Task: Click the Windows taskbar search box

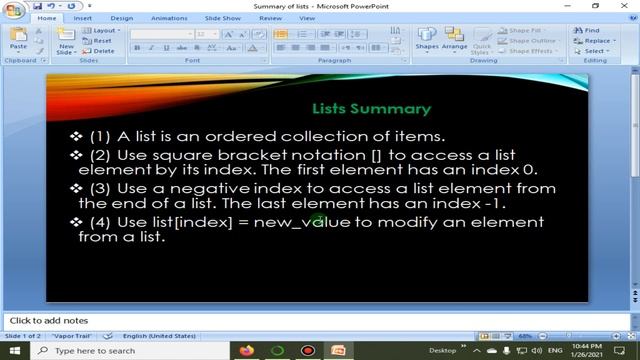Action: click(130, 351)
